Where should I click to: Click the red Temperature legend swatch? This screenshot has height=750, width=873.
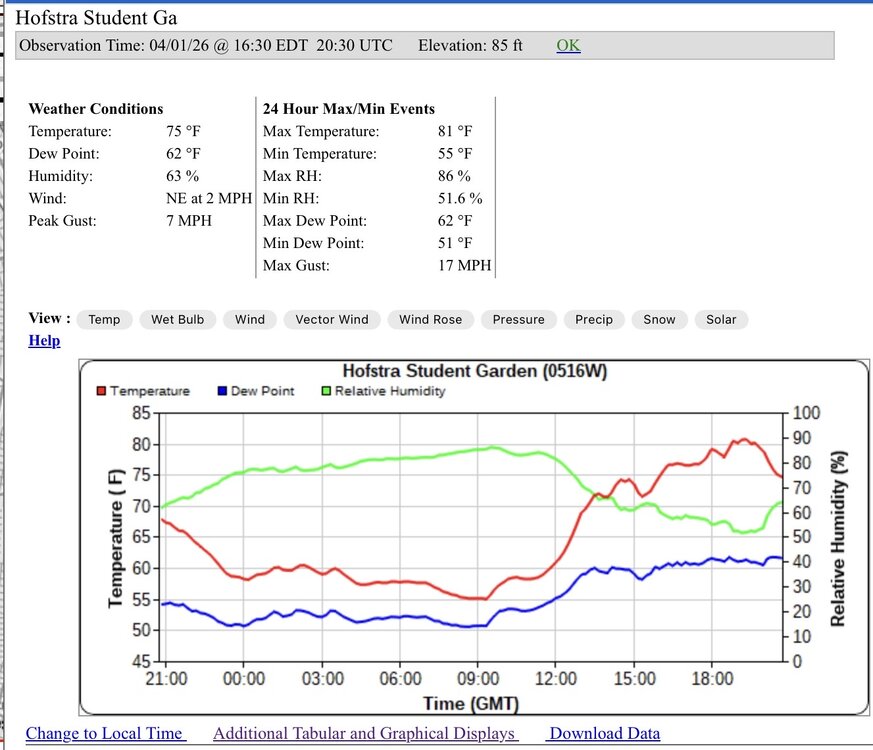[x=101, y=391]
